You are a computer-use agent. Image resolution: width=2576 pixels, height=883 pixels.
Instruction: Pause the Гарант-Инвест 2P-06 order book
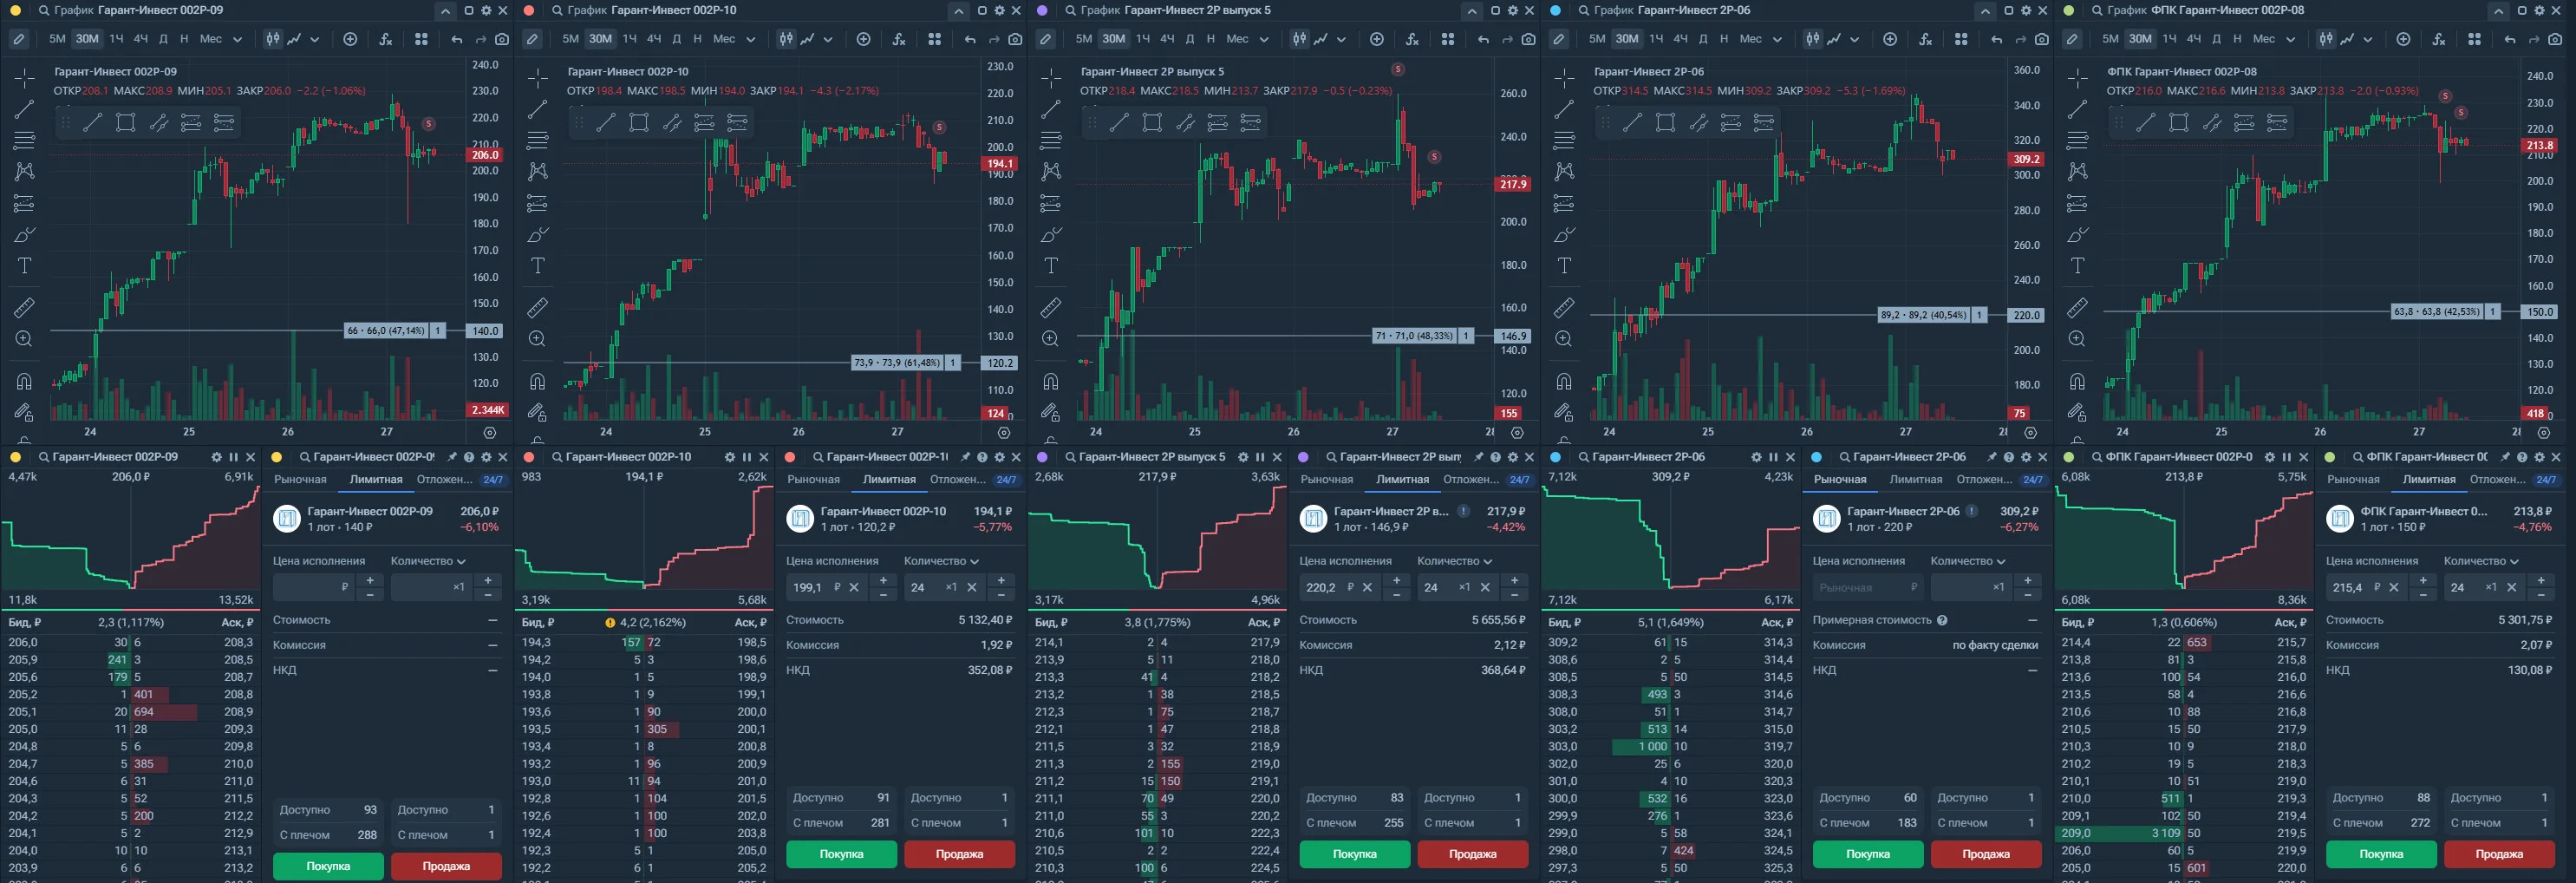pyautogui.click(x=1773, y=457)
